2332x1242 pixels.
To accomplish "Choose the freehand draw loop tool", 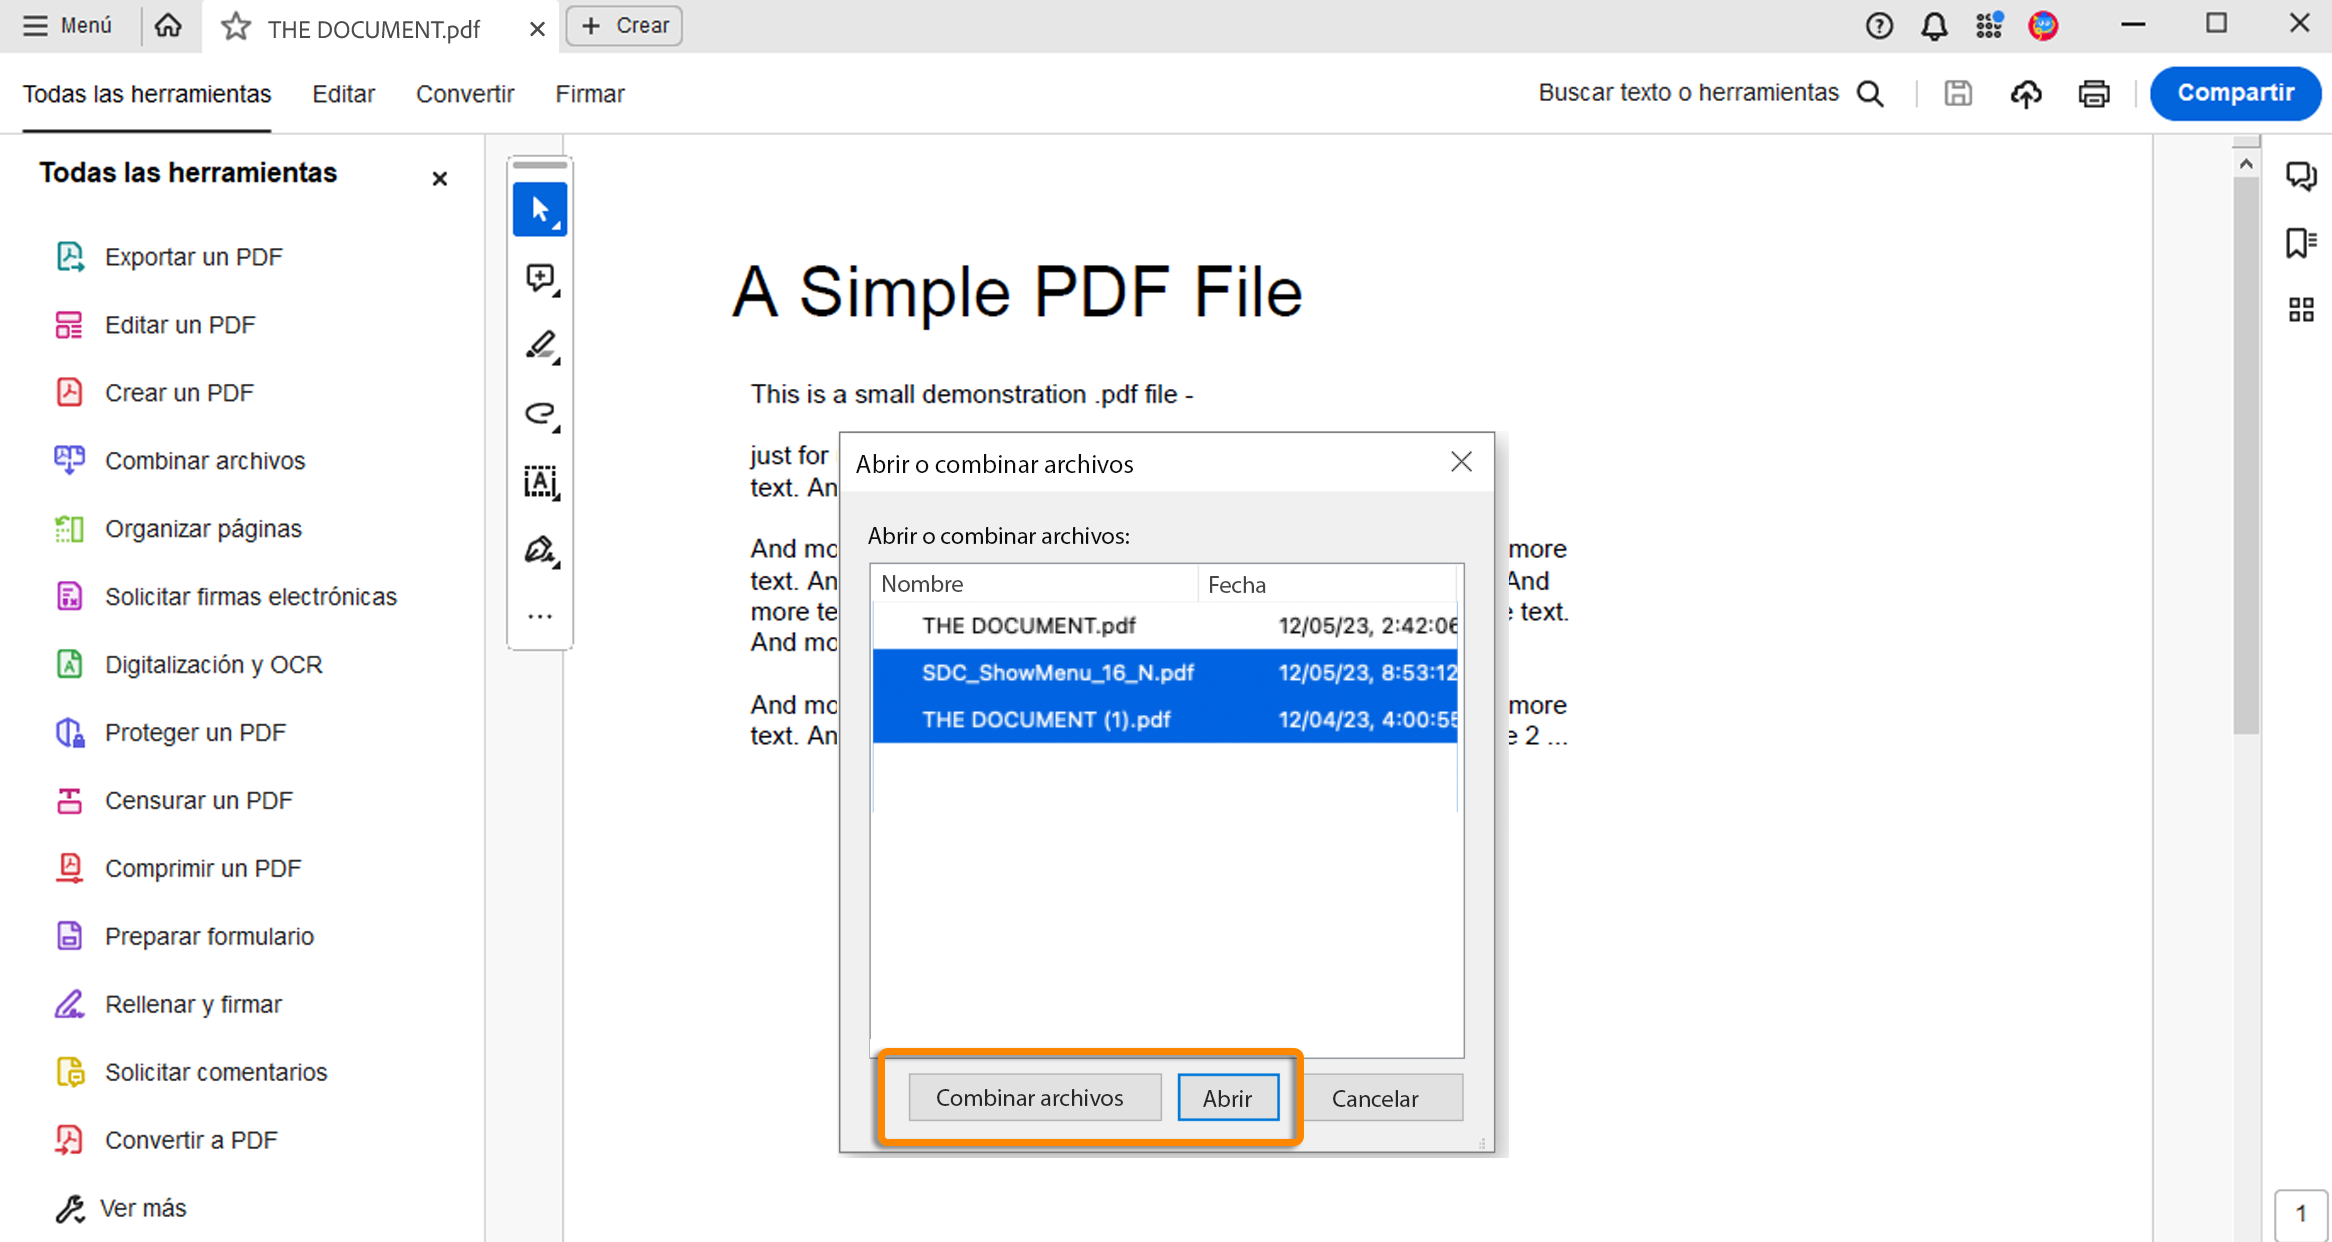I will (x=540, y=414).
